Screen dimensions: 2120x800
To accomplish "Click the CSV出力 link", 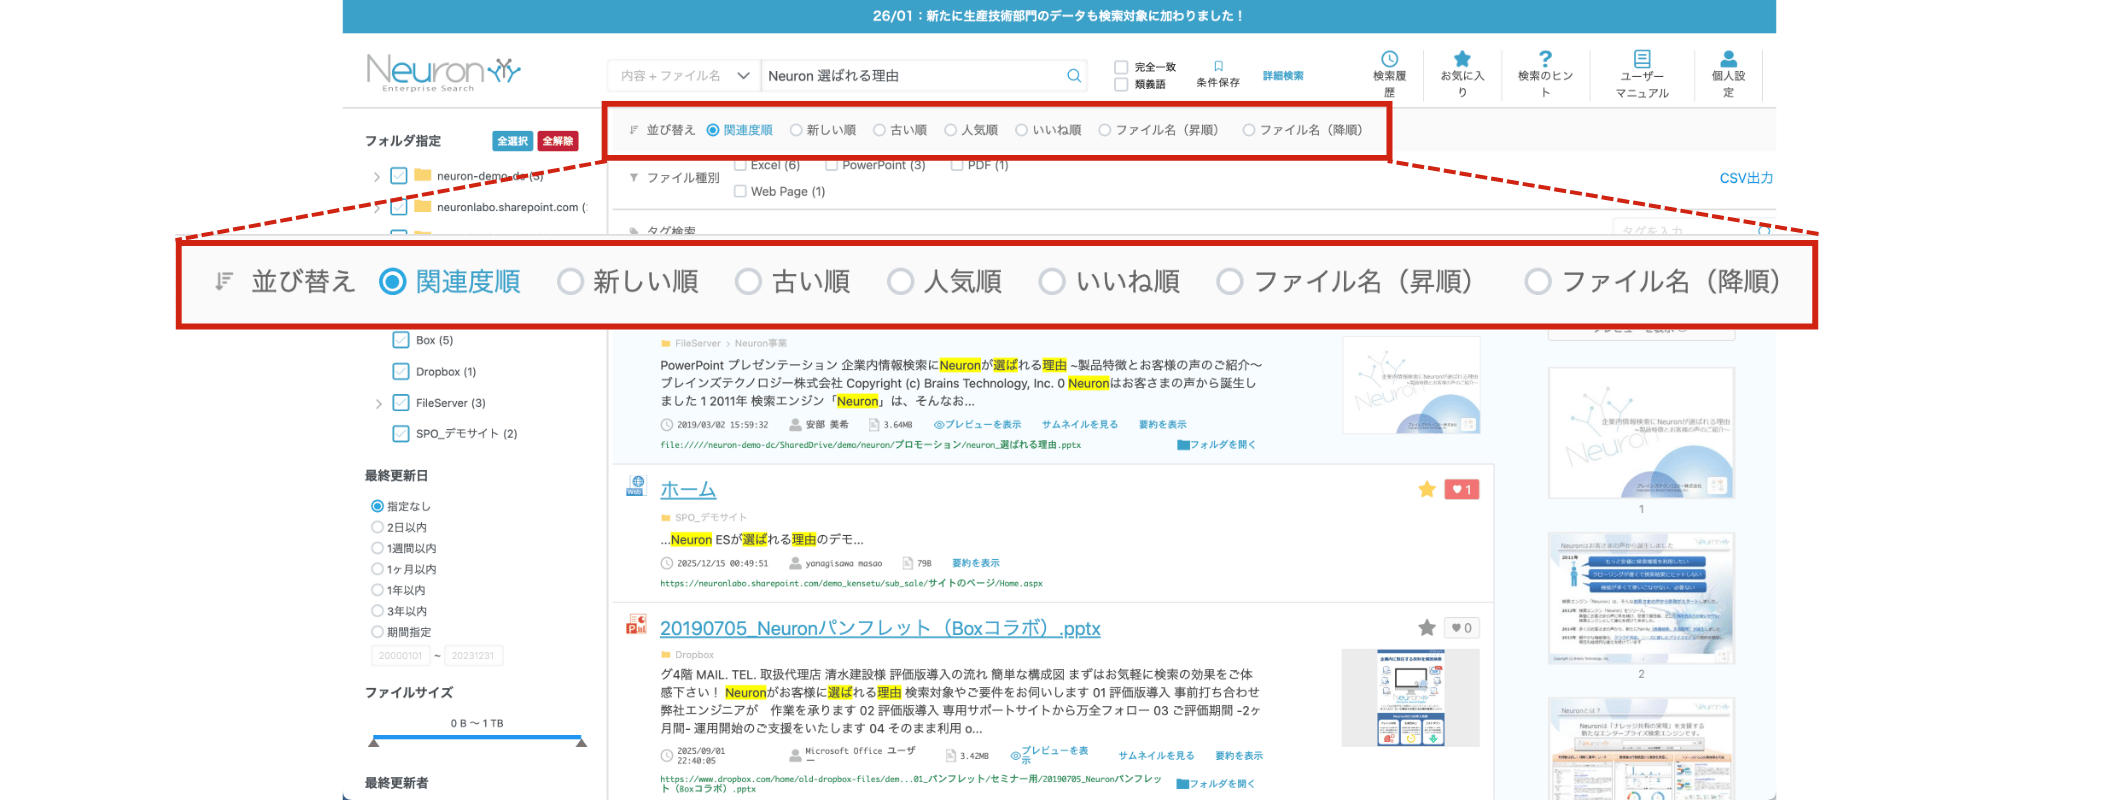I will [x=1746, y=178].
